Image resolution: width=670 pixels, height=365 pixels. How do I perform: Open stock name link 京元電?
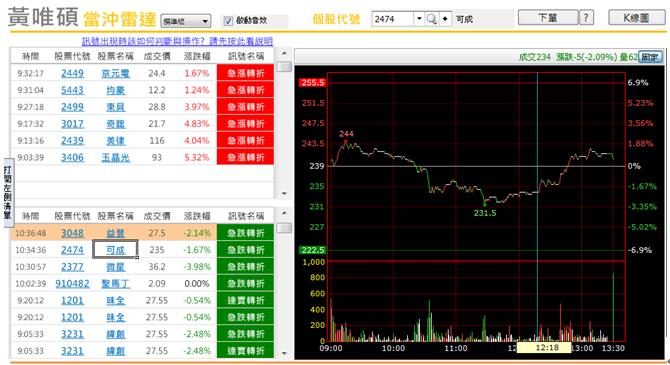tap(115, 73)
